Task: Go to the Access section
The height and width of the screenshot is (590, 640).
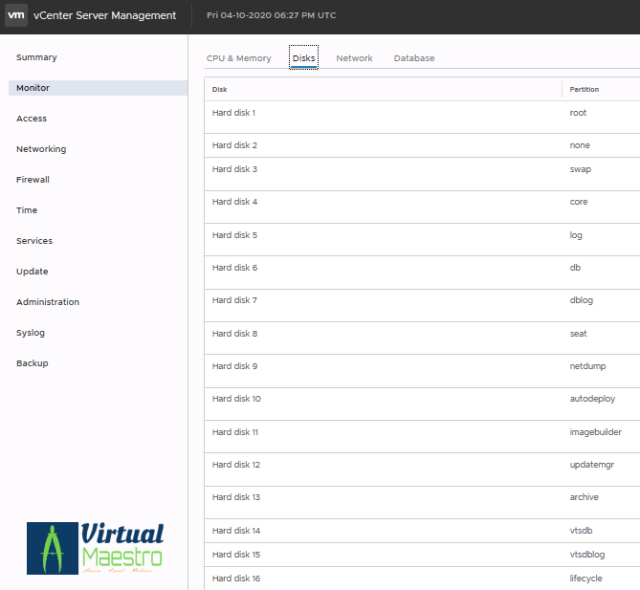Action: [x=31, y=119]
